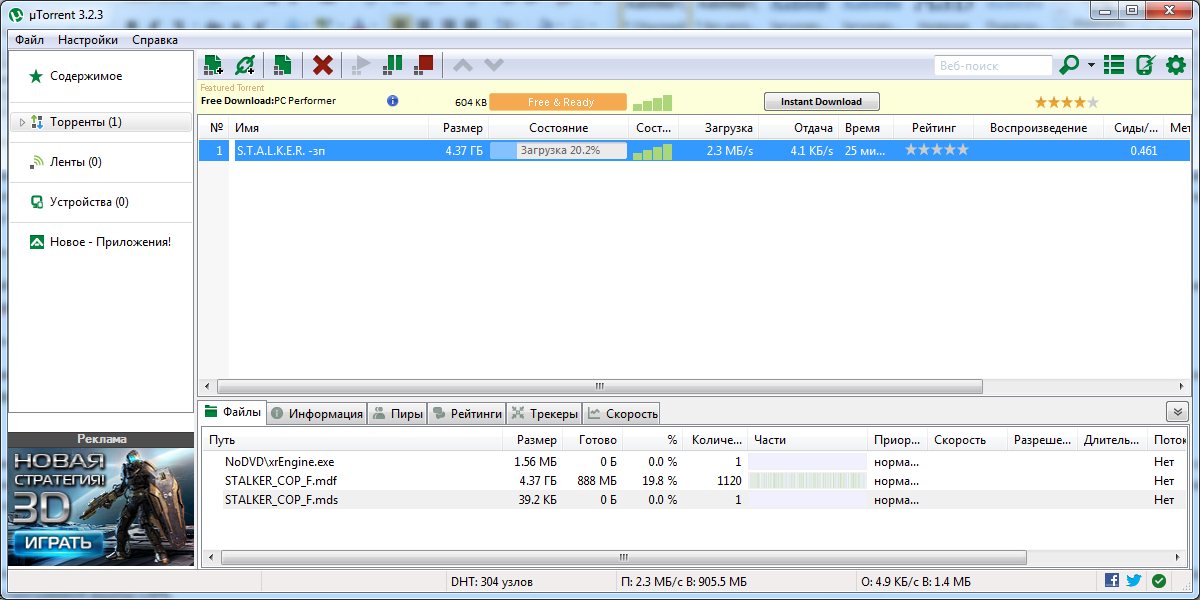The image size is (1200, 600).
Task: Click the Free & Ready button
Action: coord(558,102)
